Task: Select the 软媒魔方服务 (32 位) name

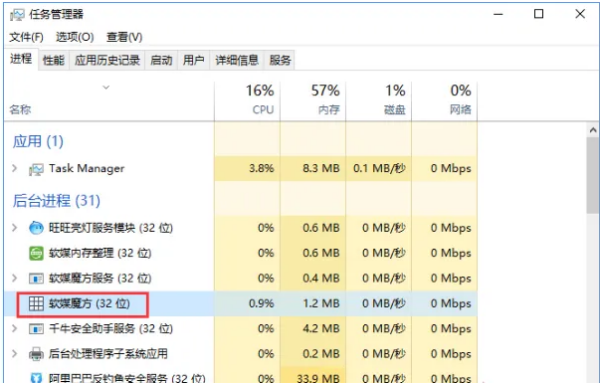Action: [100, 278]
